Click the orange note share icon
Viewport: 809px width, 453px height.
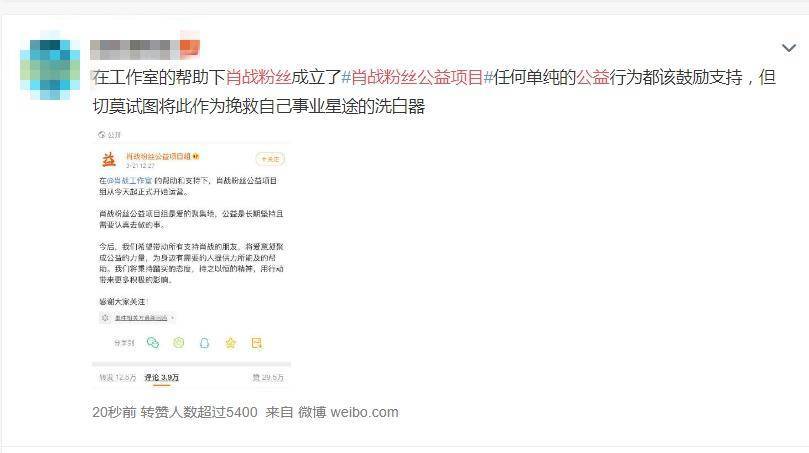tap(256, 343)
